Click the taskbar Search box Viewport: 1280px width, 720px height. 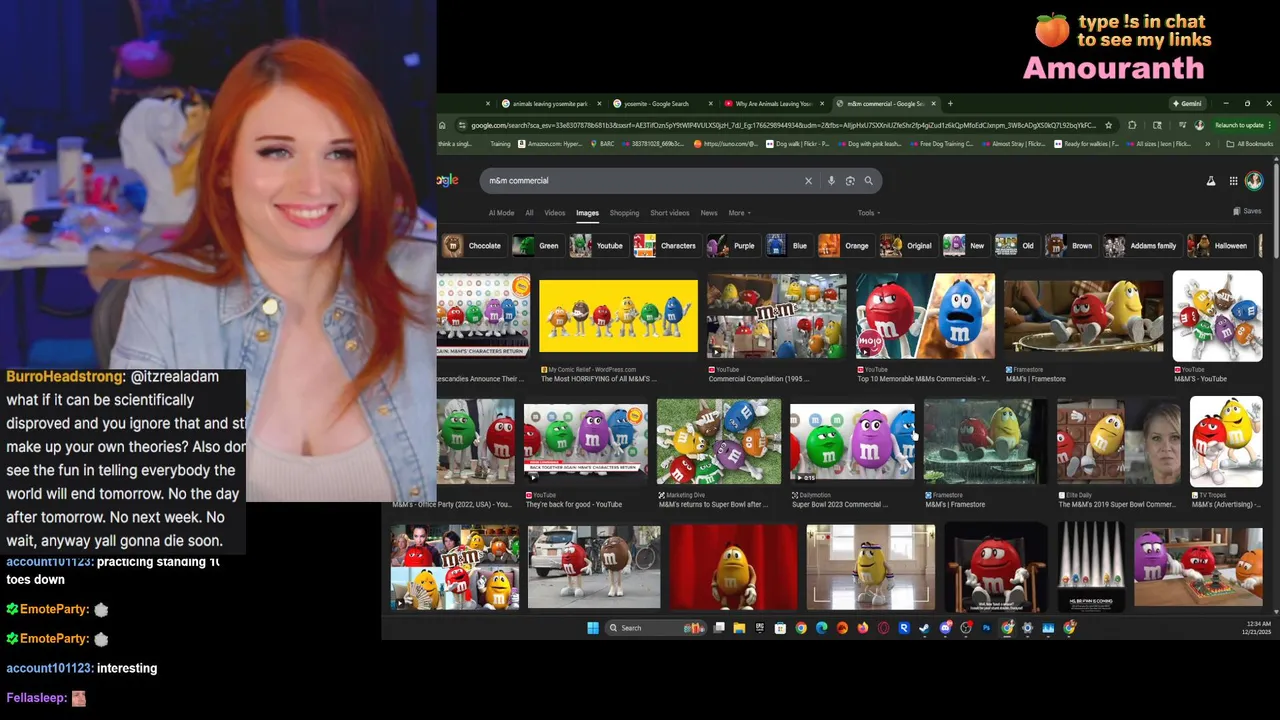pyautogui.click(x=656, y=628)
